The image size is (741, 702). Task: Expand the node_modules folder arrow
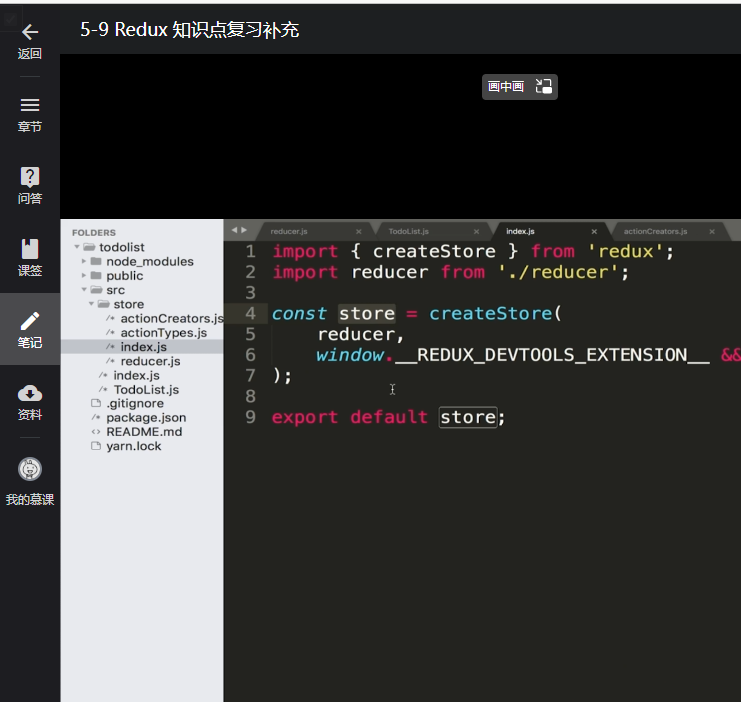pos(84,261)
